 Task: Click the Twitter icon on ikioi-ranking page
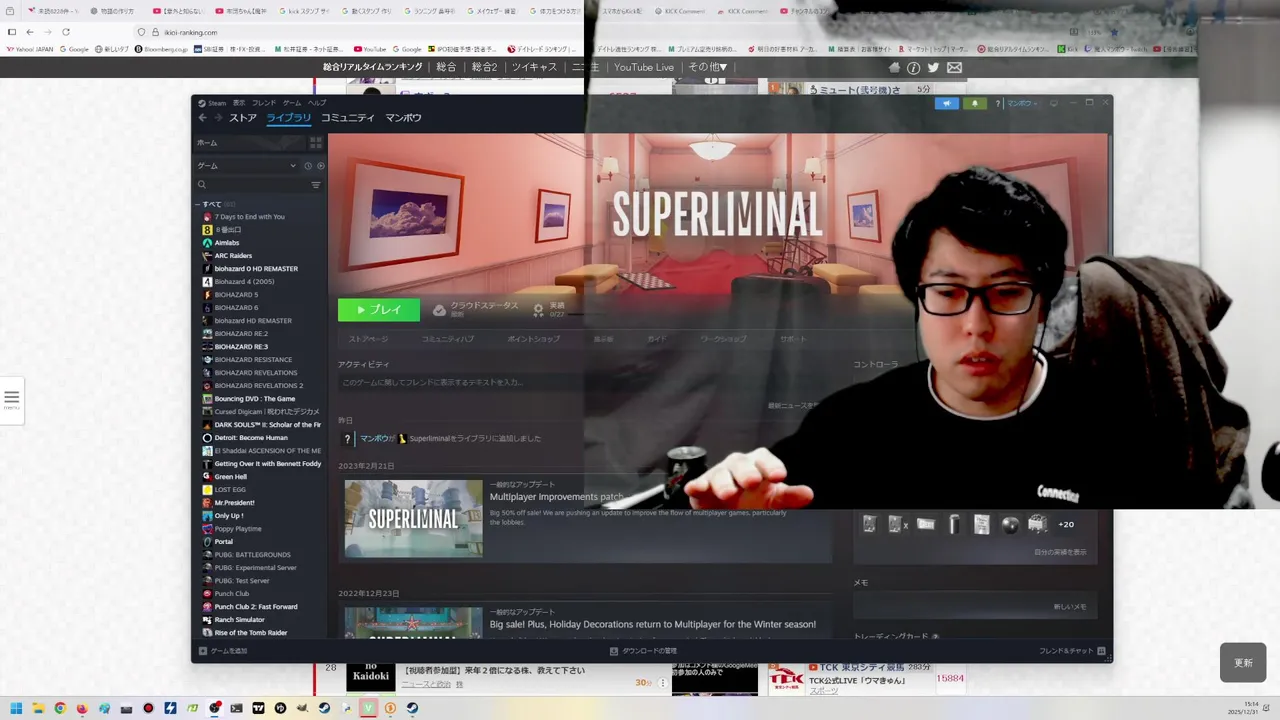point(933,67)
